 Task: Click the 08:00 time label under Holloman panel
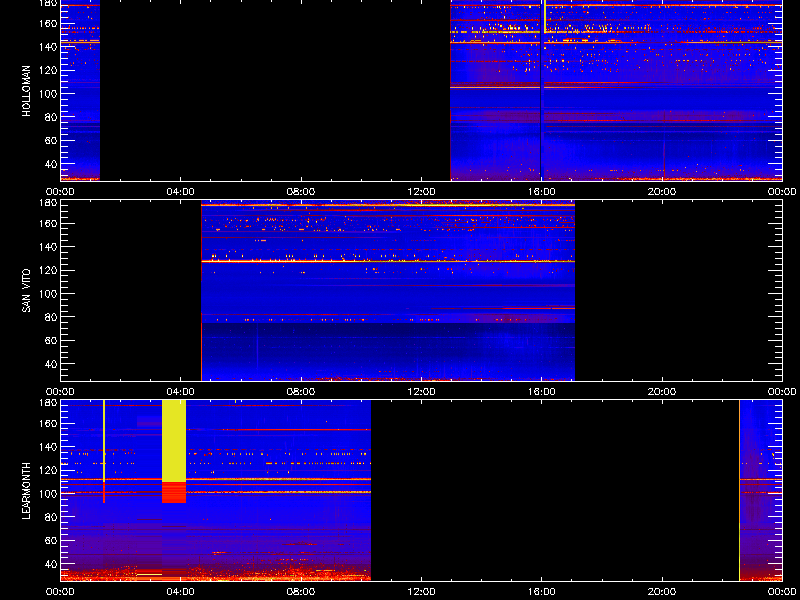pos(301,192)
